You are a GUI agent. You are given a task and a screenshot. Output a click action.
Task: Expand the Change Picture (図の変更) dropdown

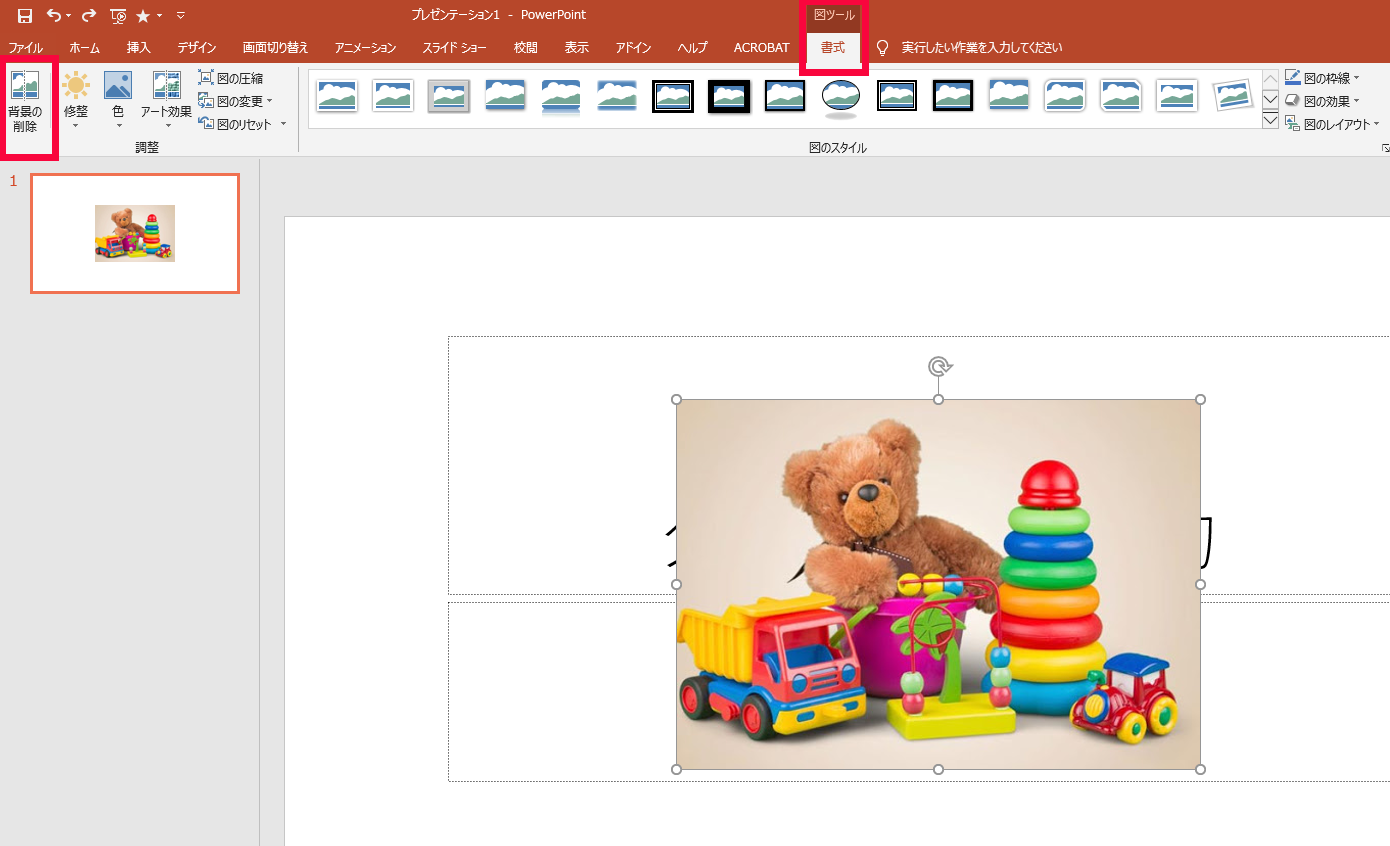[x=269, y=101]
